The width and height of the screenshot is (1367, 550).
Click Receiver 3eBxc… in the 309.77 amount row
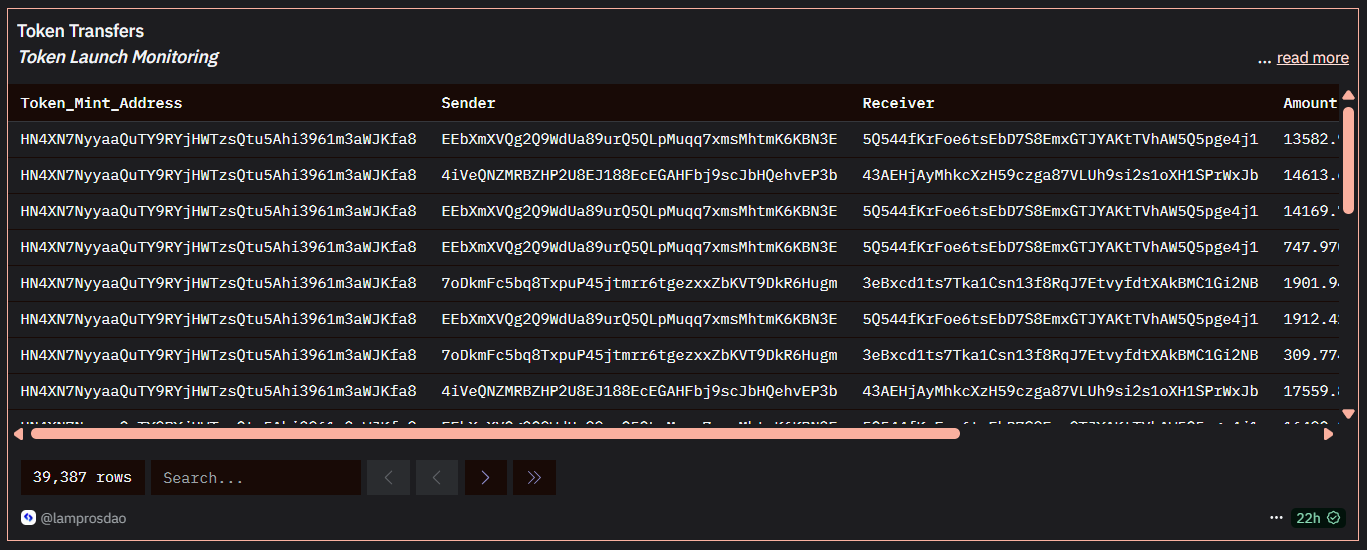[1060, 355]
